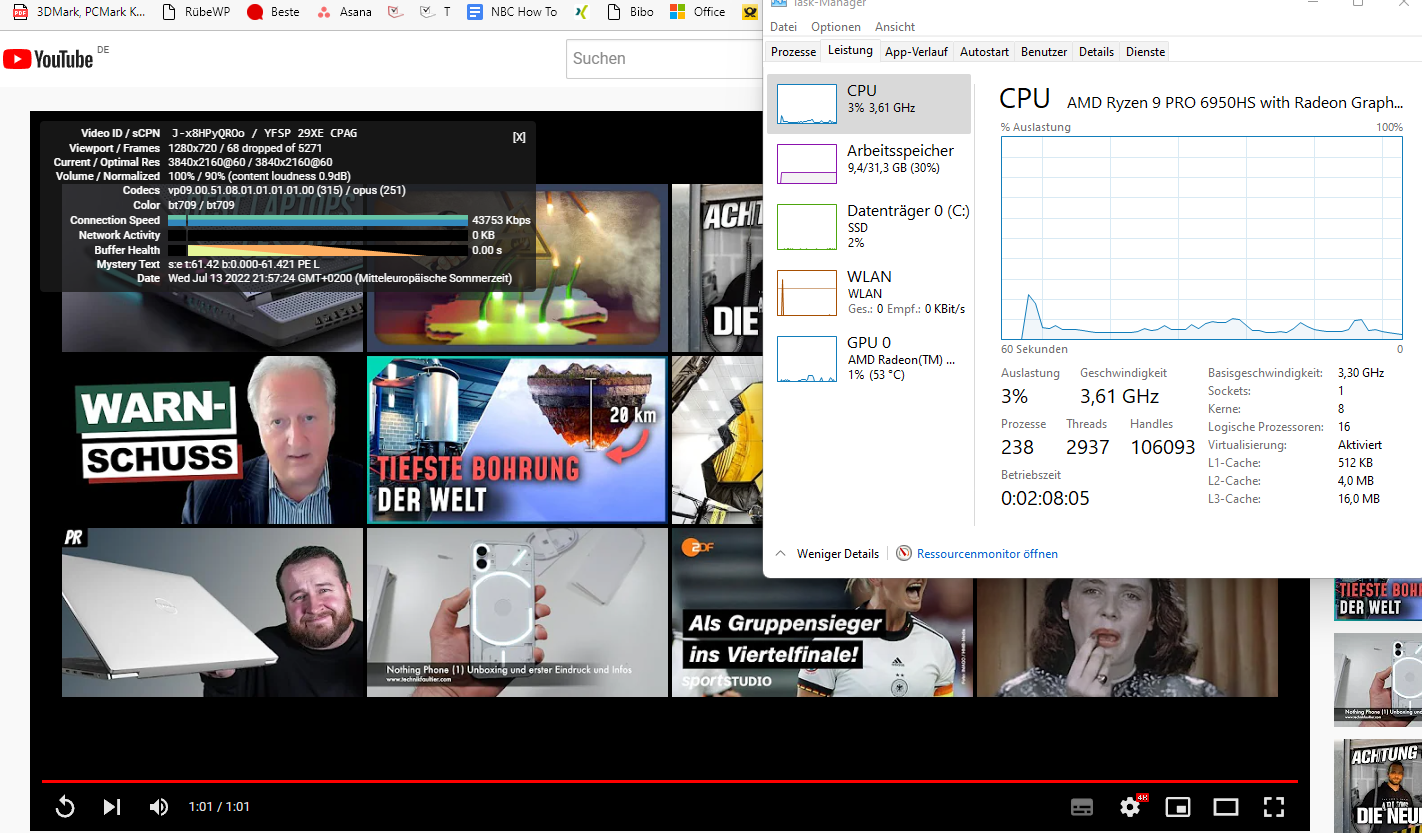The width and height of the screenshot is (1422, 833).
Task: Replay the video with the replay icon
Action: [65, 807]
